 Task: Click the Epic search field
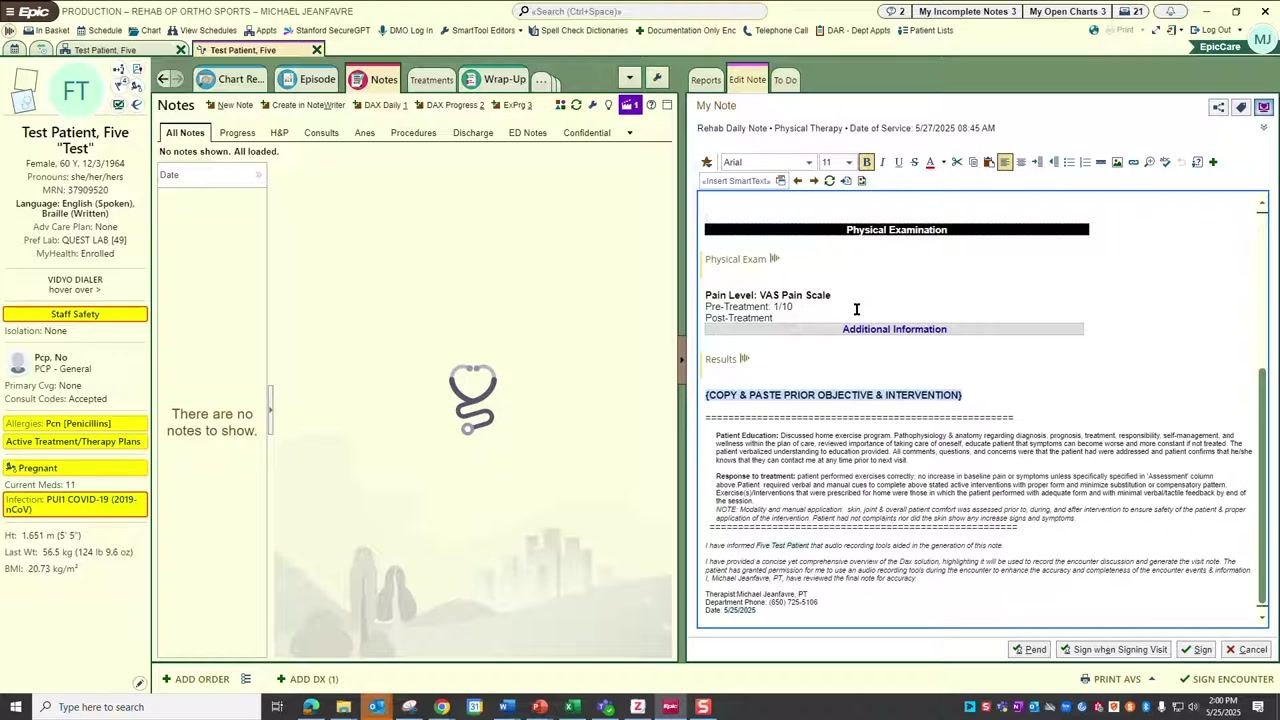pyautogui.click(x=640, y=11)
